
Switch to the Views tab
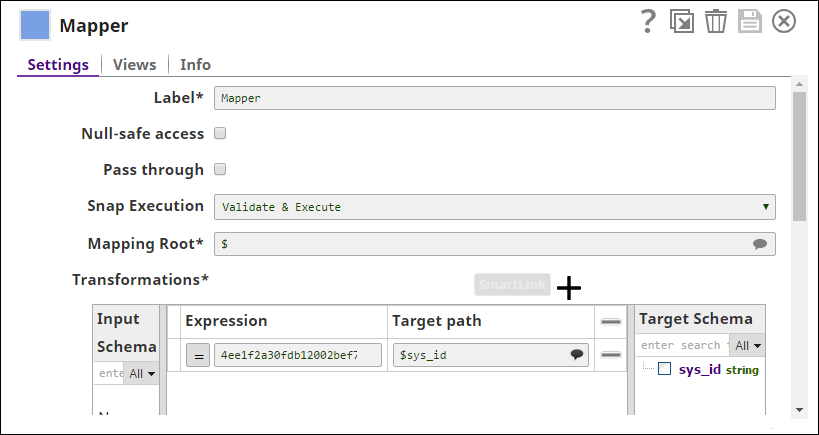134,64
